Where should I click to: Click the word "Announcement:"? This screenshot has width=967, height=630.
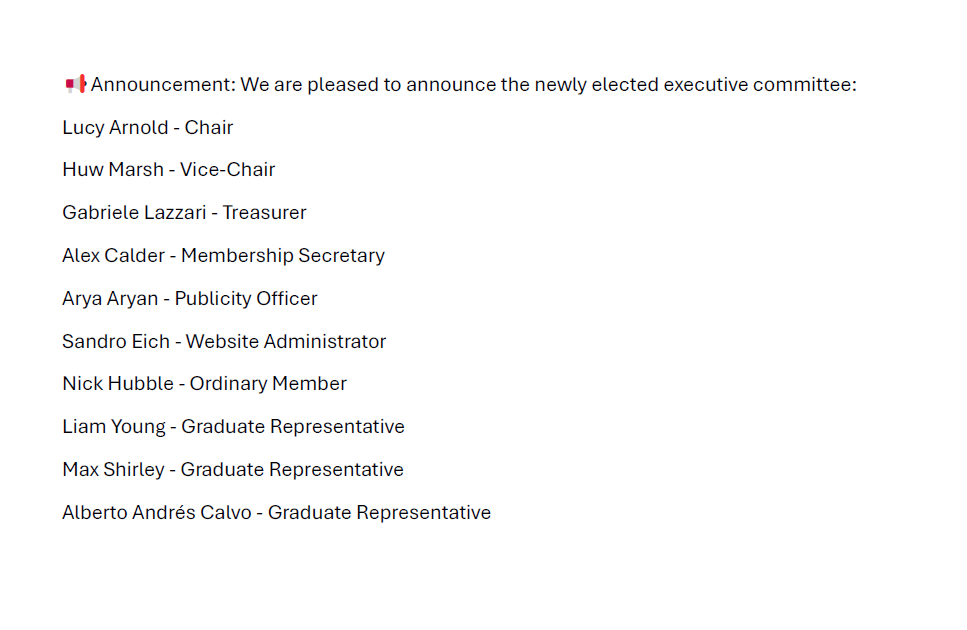[163, 85]
